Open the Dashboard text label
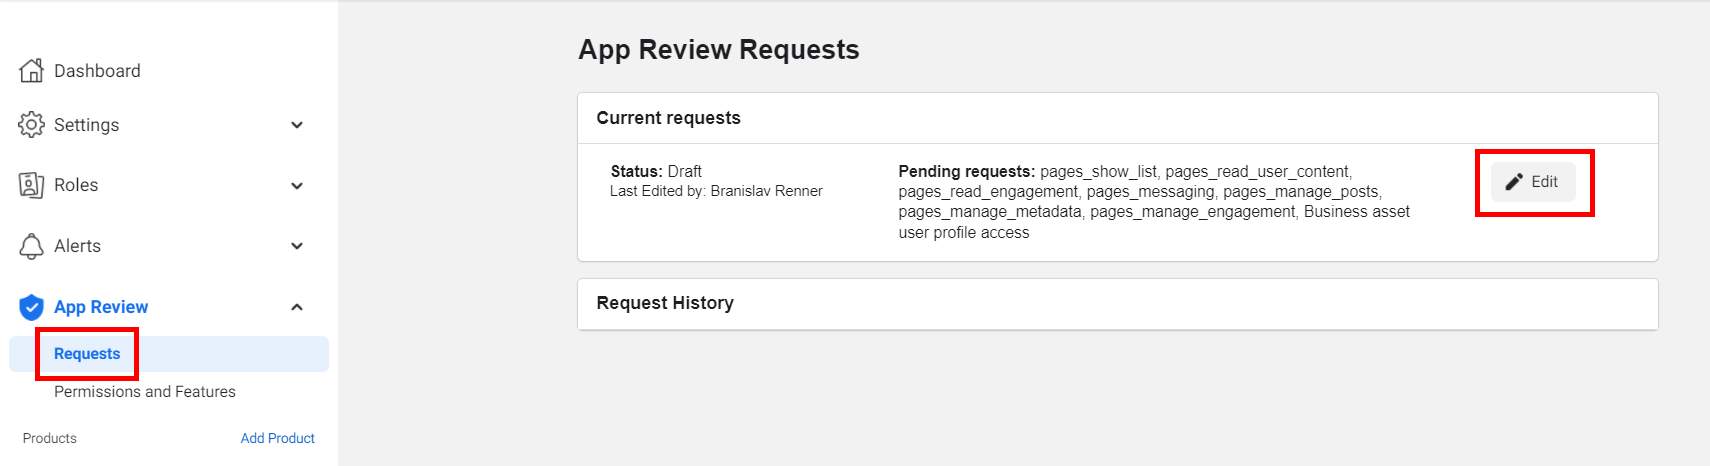This screenshot has height=466, width=1710. [x=97, y=71]
